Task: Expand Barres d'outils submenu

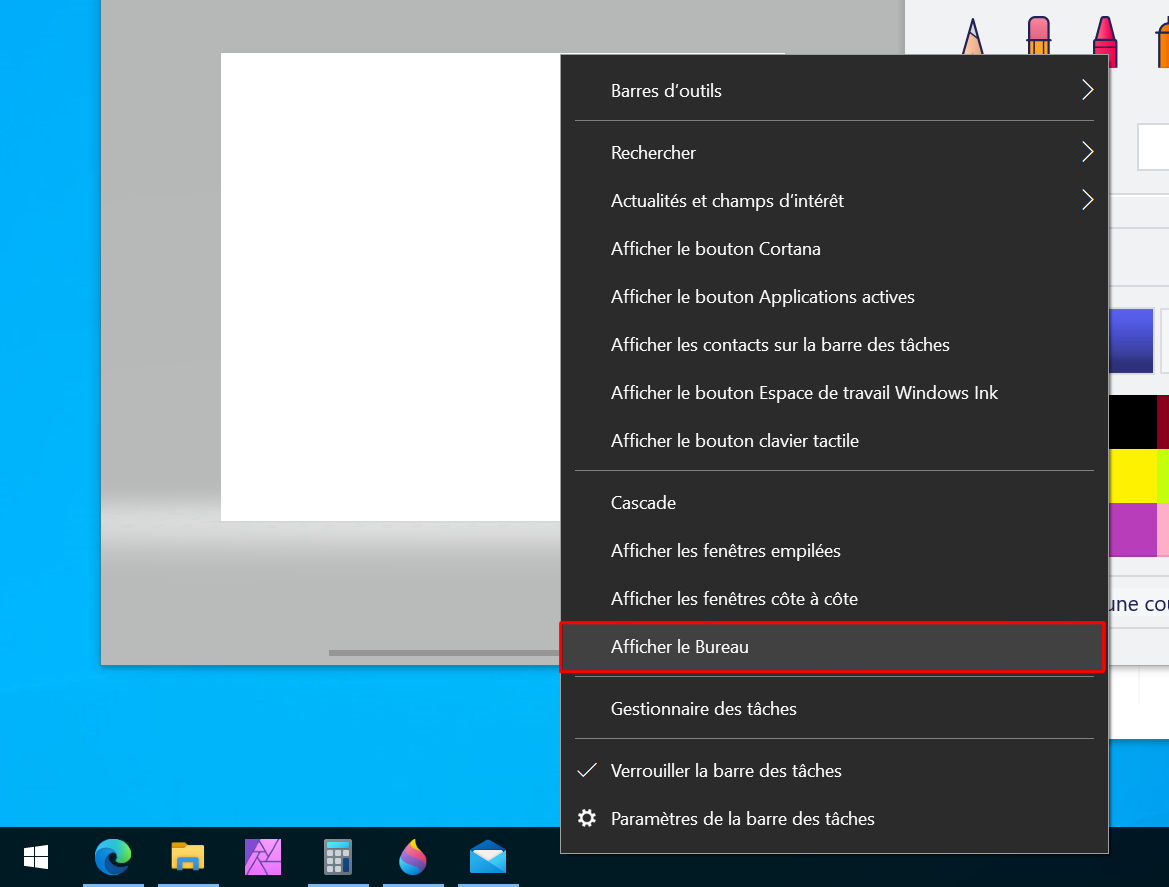Action: (x=834, y=91)
